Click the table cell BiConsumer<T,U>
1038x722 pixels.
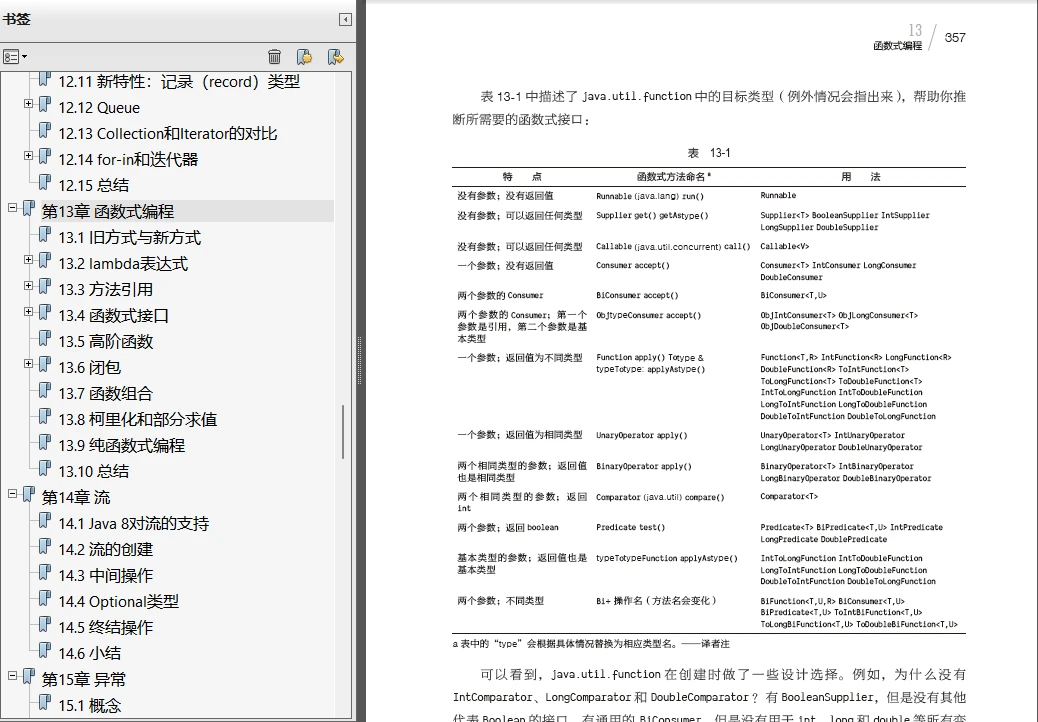tap(793, 295)
